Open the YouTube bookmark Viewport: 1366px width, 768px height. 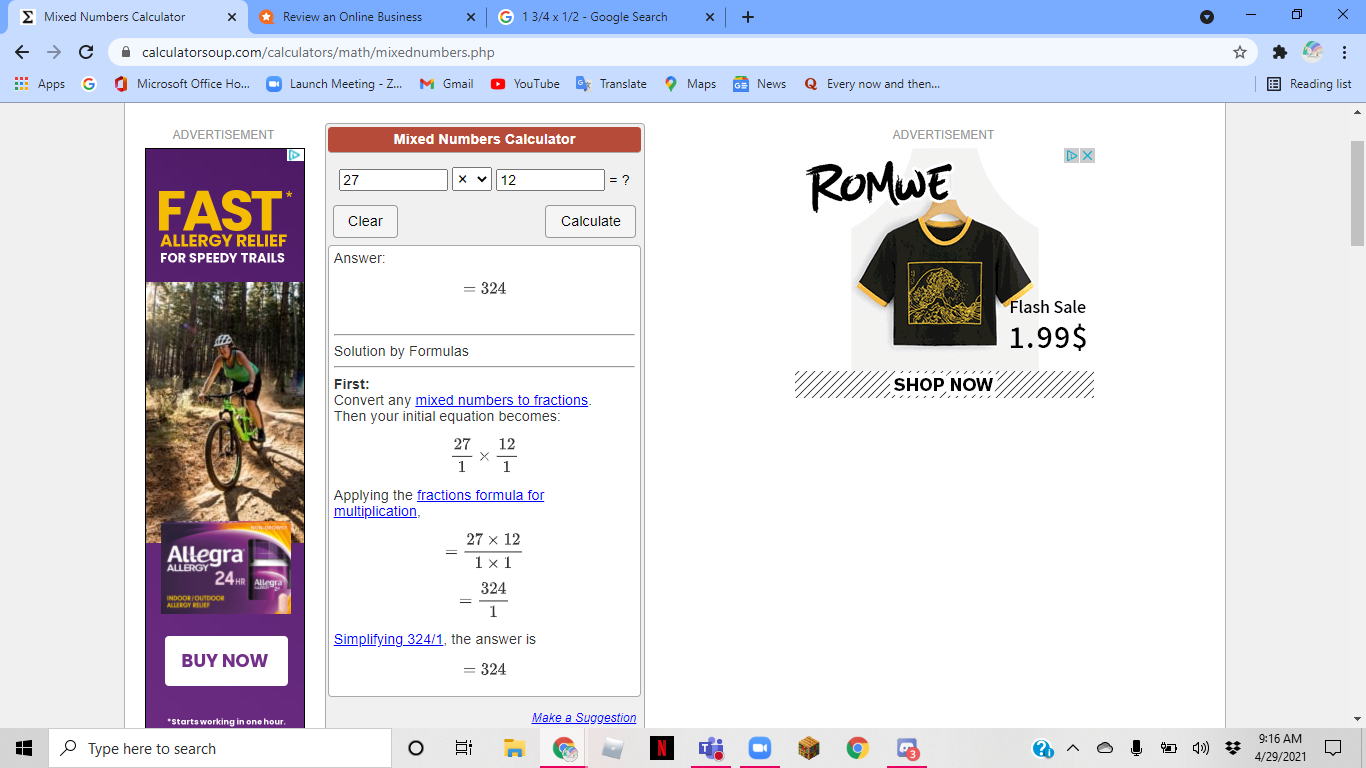[525, 84]
